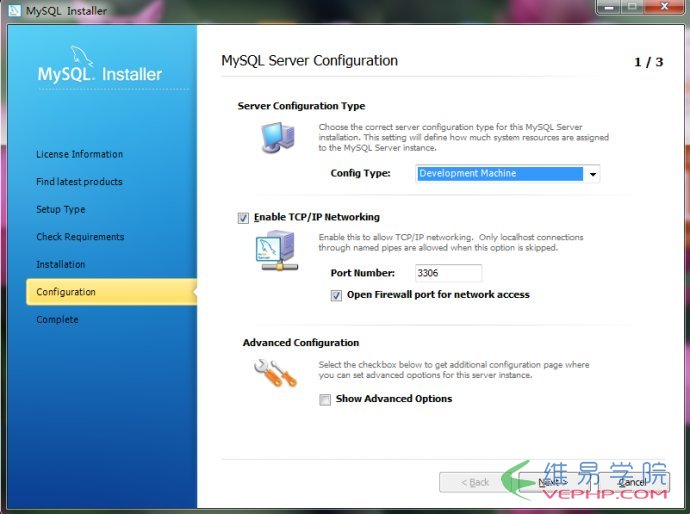Click the Port Number label
The height and width of the screenshot is (514, 690).
pyautogui.click(x=363, y=273)
